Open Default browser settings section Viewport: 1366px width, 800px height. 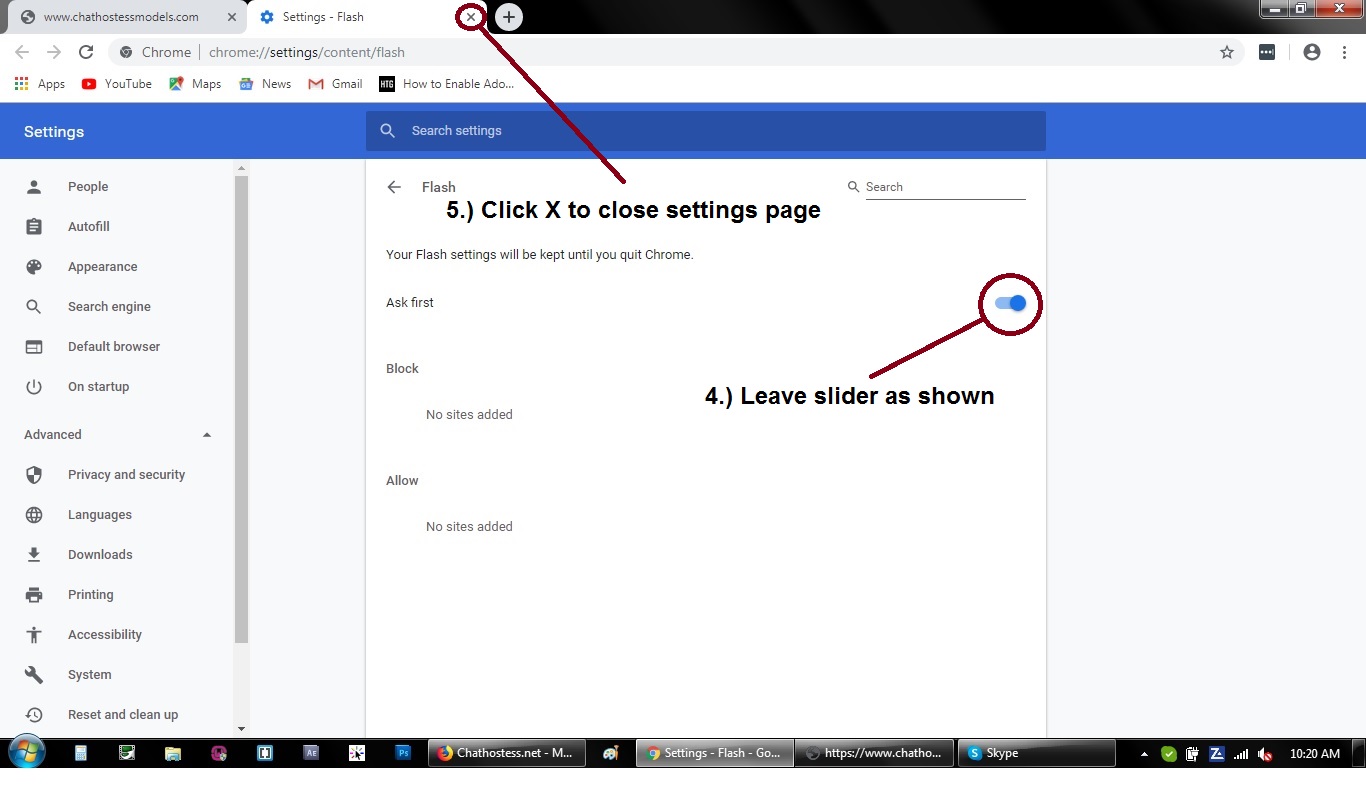[x=114, y=347]
